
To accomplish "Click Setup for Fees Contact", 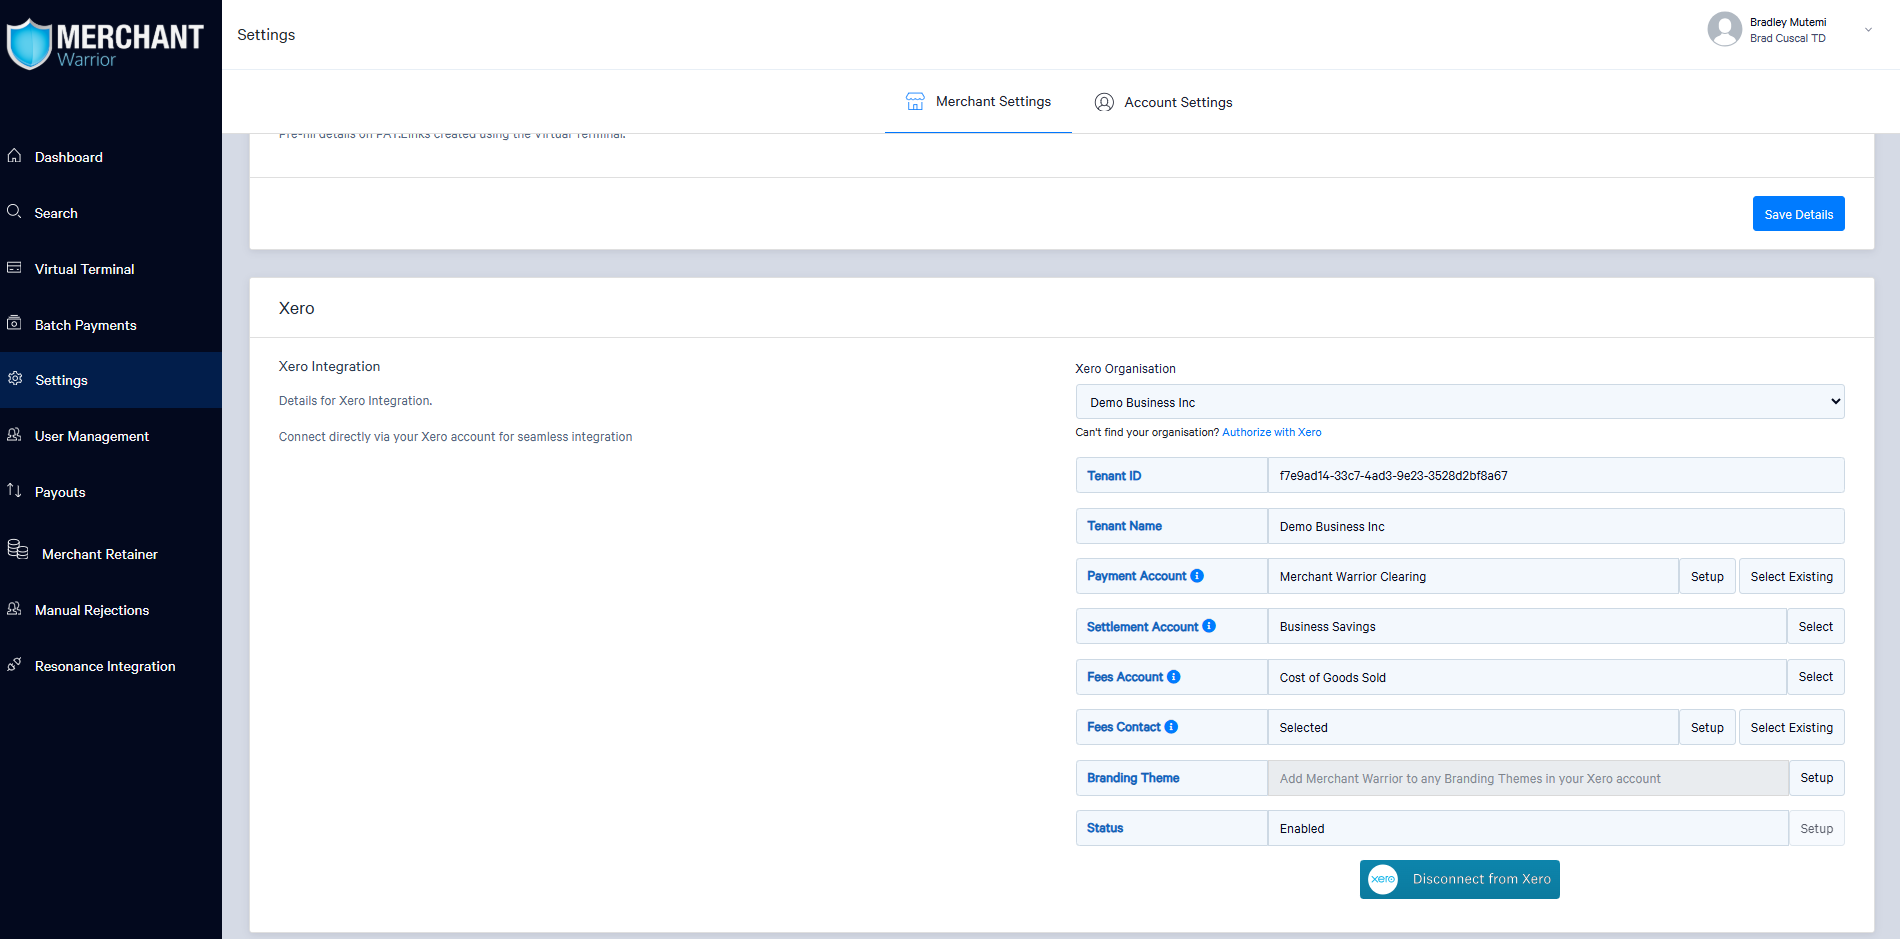I will pyautogui.click(x=1707, y=727).
